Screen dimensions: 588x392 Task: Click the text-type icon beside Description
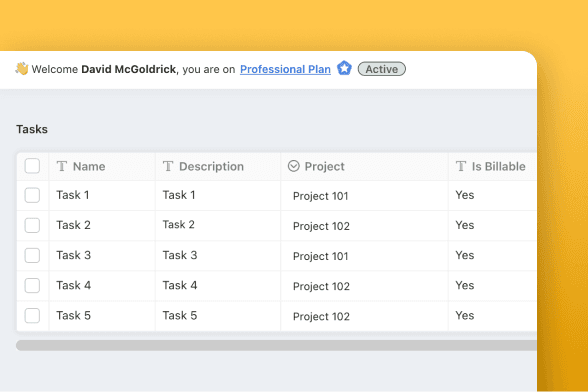[x=168, y=166]
